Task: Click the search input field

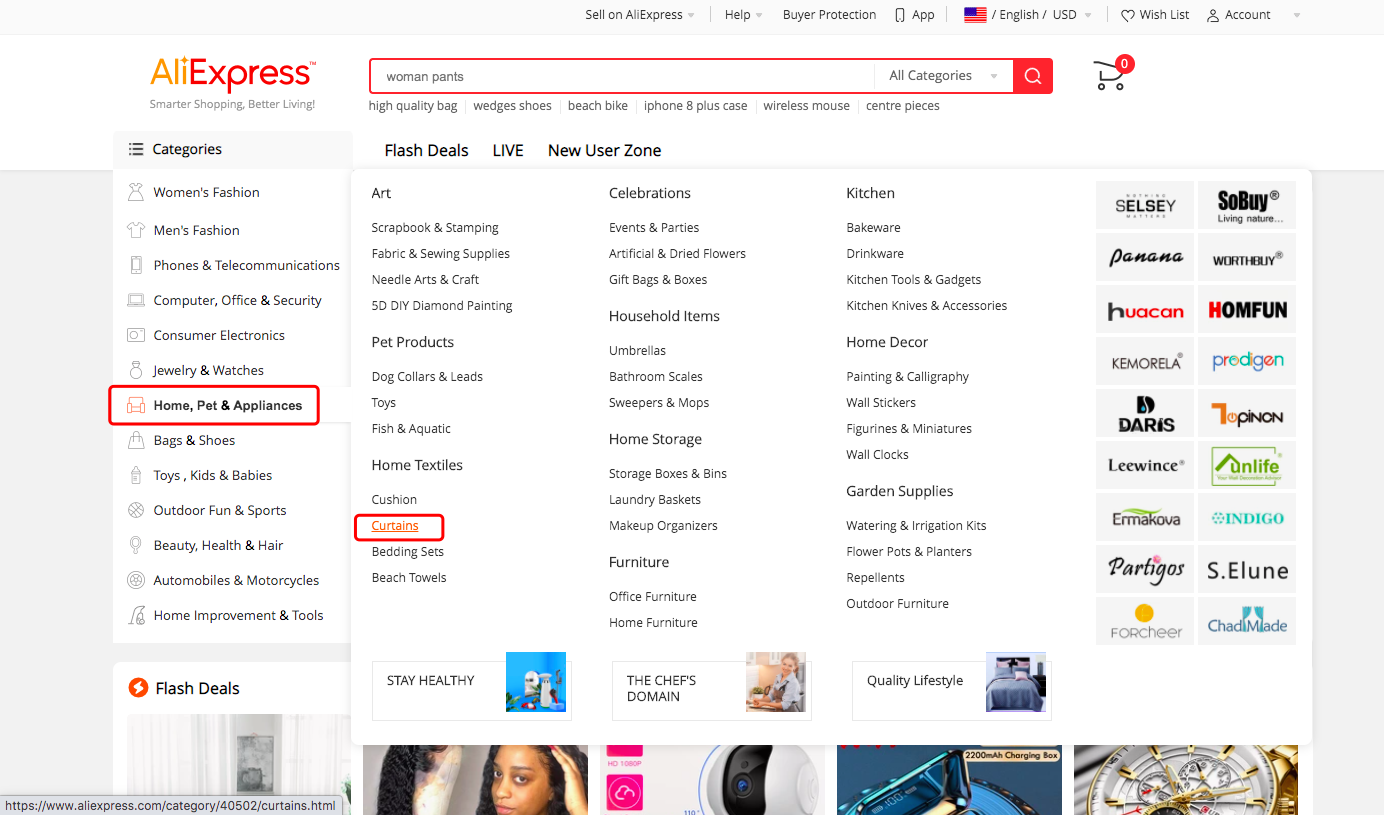Action: click(620, 75)
